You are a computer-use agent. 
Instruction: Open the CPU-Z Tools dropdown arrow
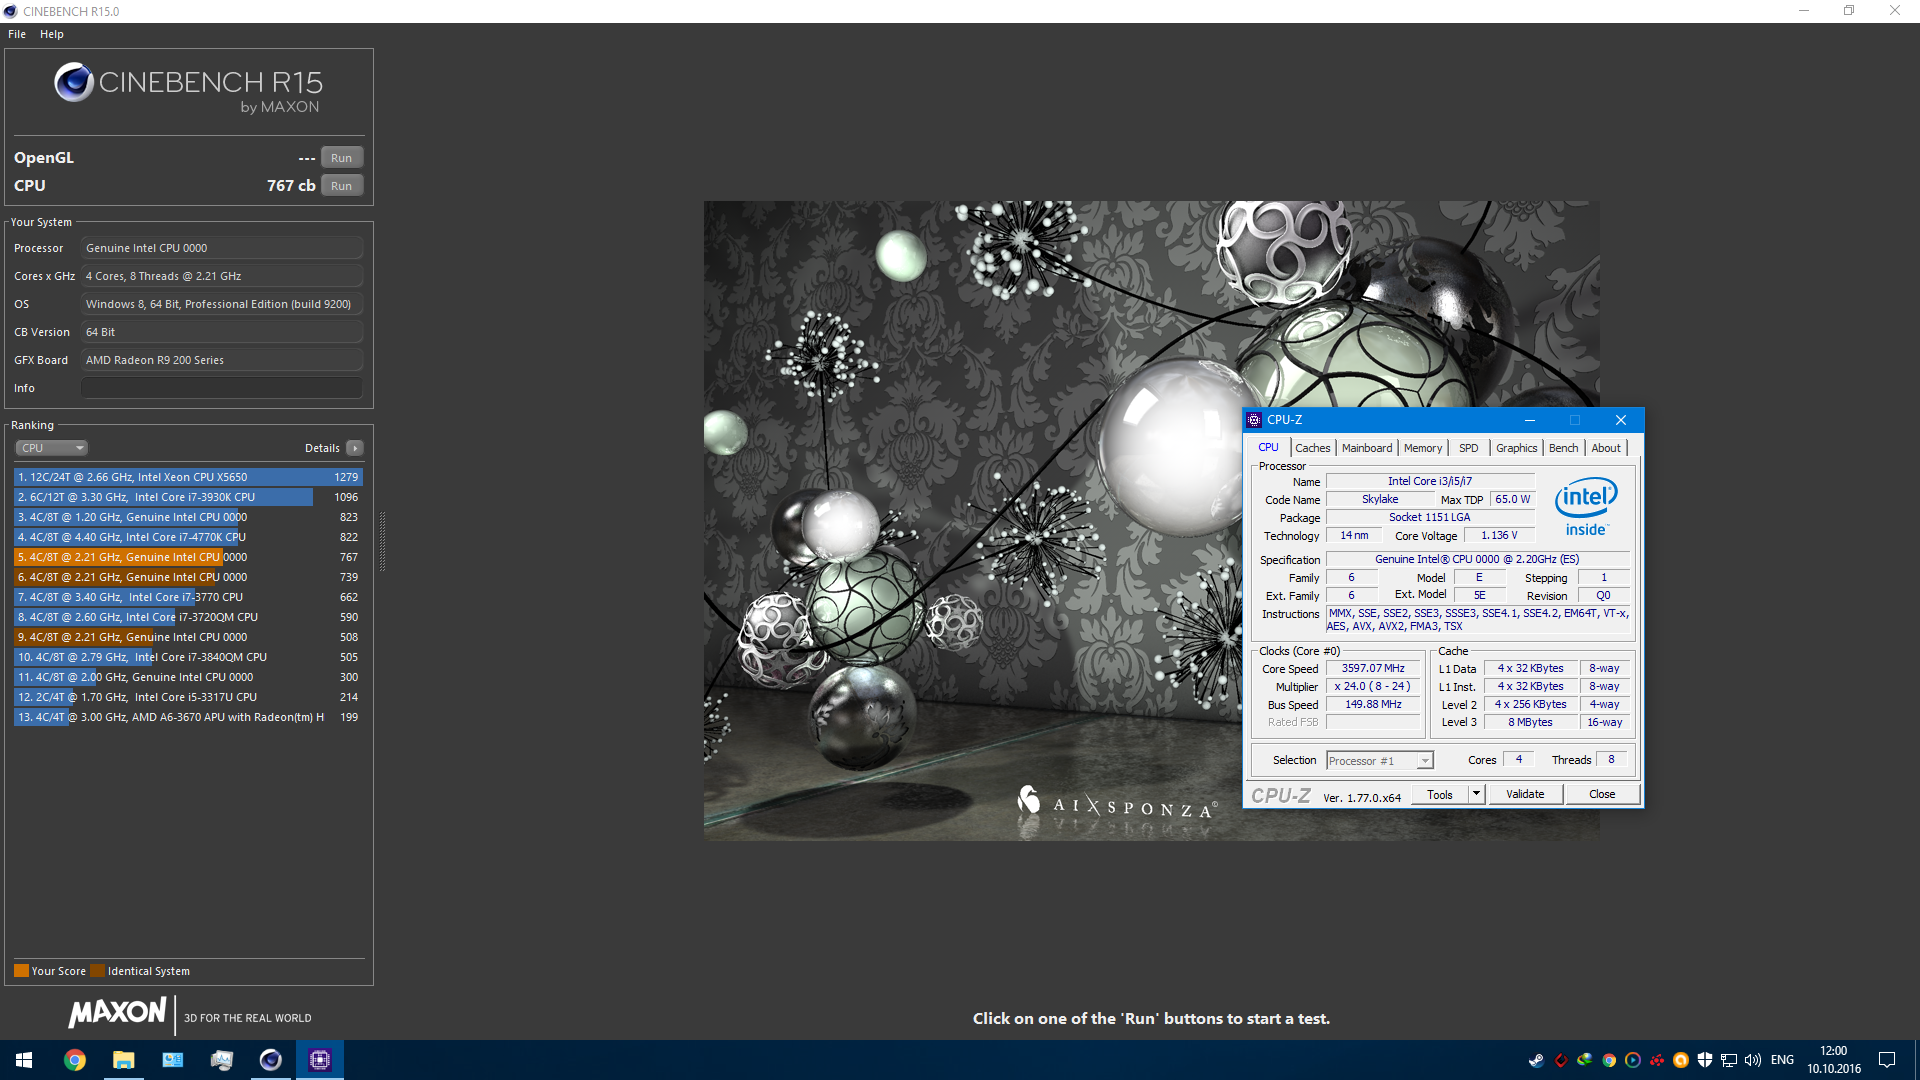tap(1476, 794)
